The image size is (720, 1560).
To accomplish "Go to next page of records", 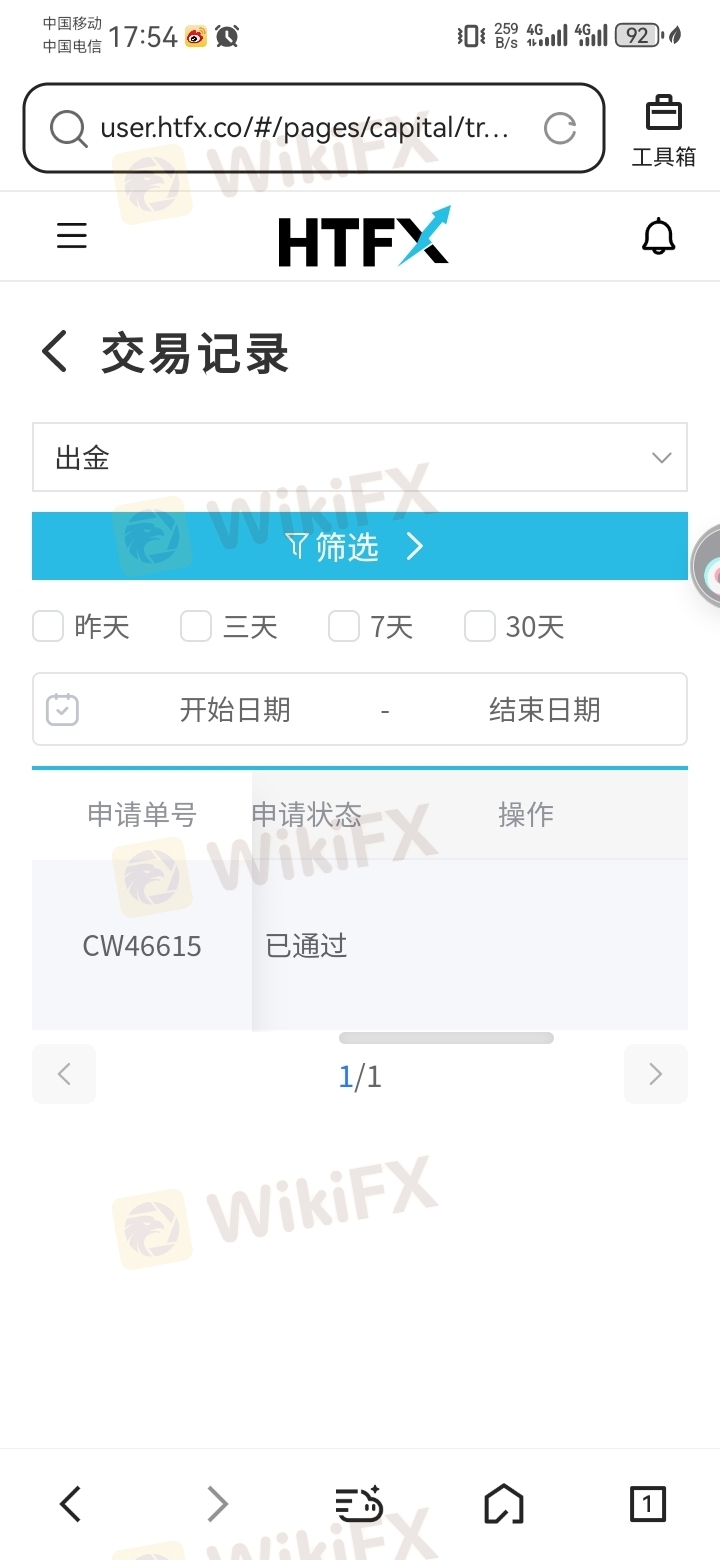I will tap(656, 1074).
